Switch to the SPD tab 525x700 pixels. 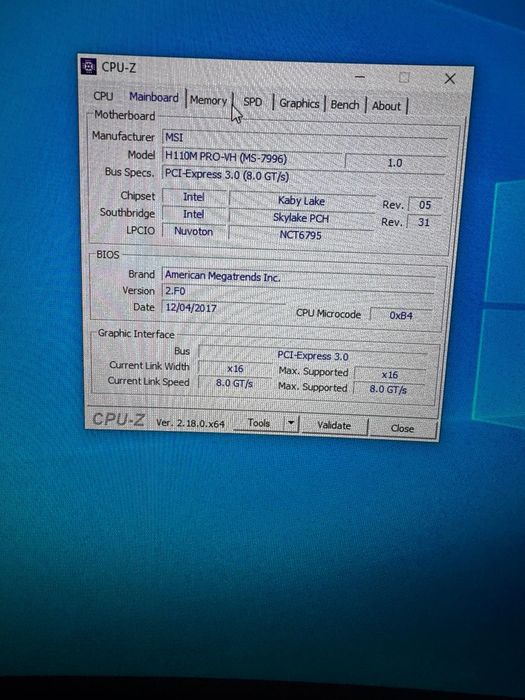pos(253,102)
